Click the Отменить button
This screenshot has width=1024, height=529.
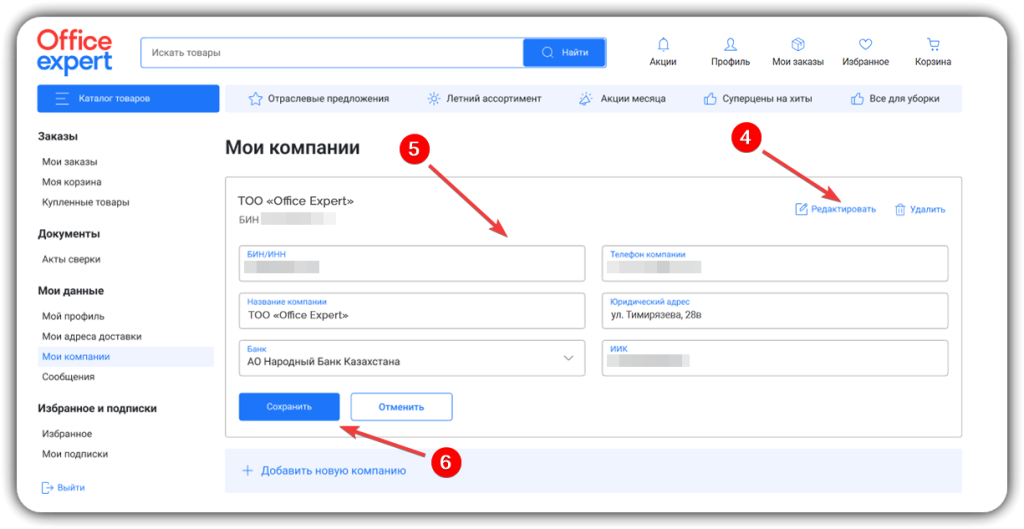402,407
